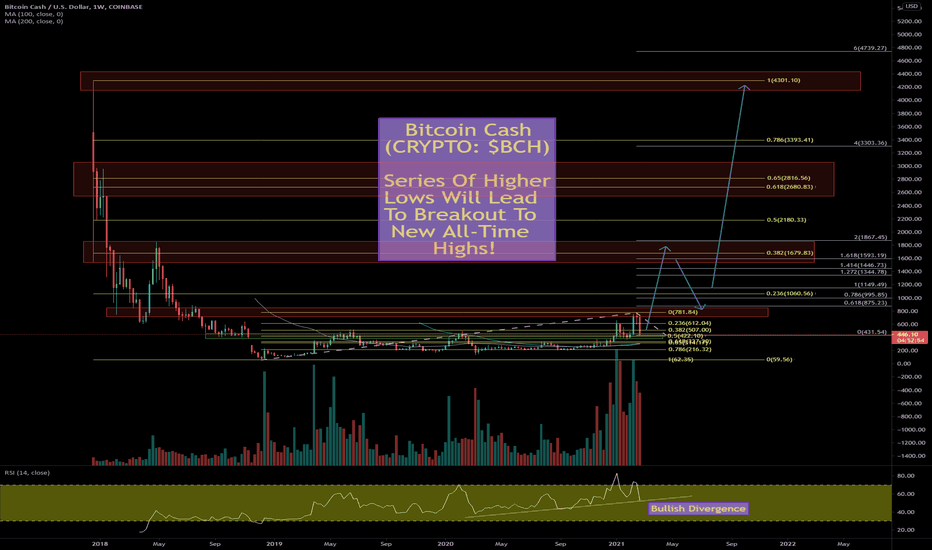The width and height of the screenshot is (932, 550).
Task: Click 4000.00 on the price axis
Action: click(909, 100)
